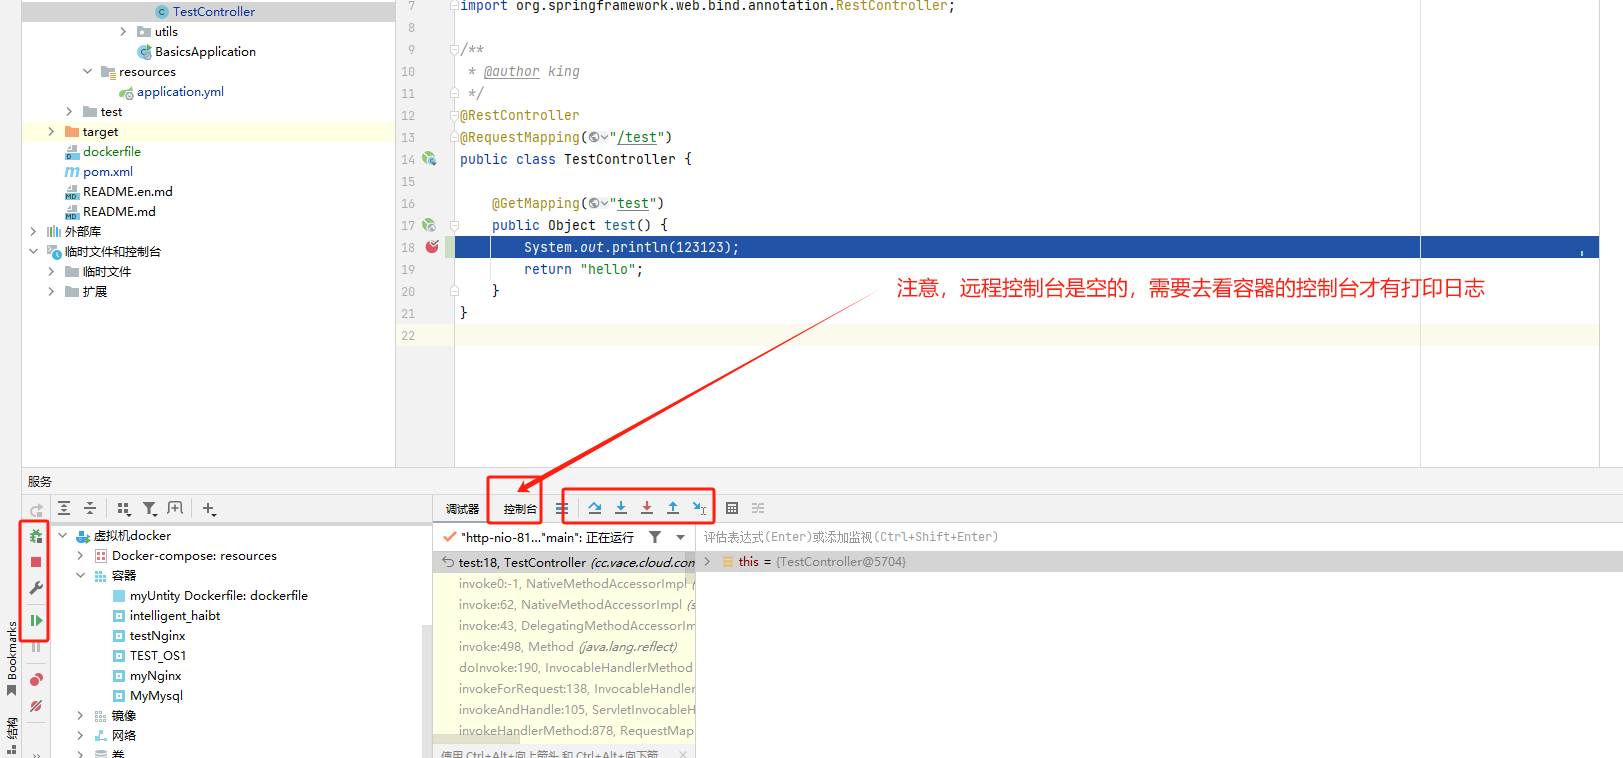
Task: Switch to the 控制台 tab
Action: [520, 509]
